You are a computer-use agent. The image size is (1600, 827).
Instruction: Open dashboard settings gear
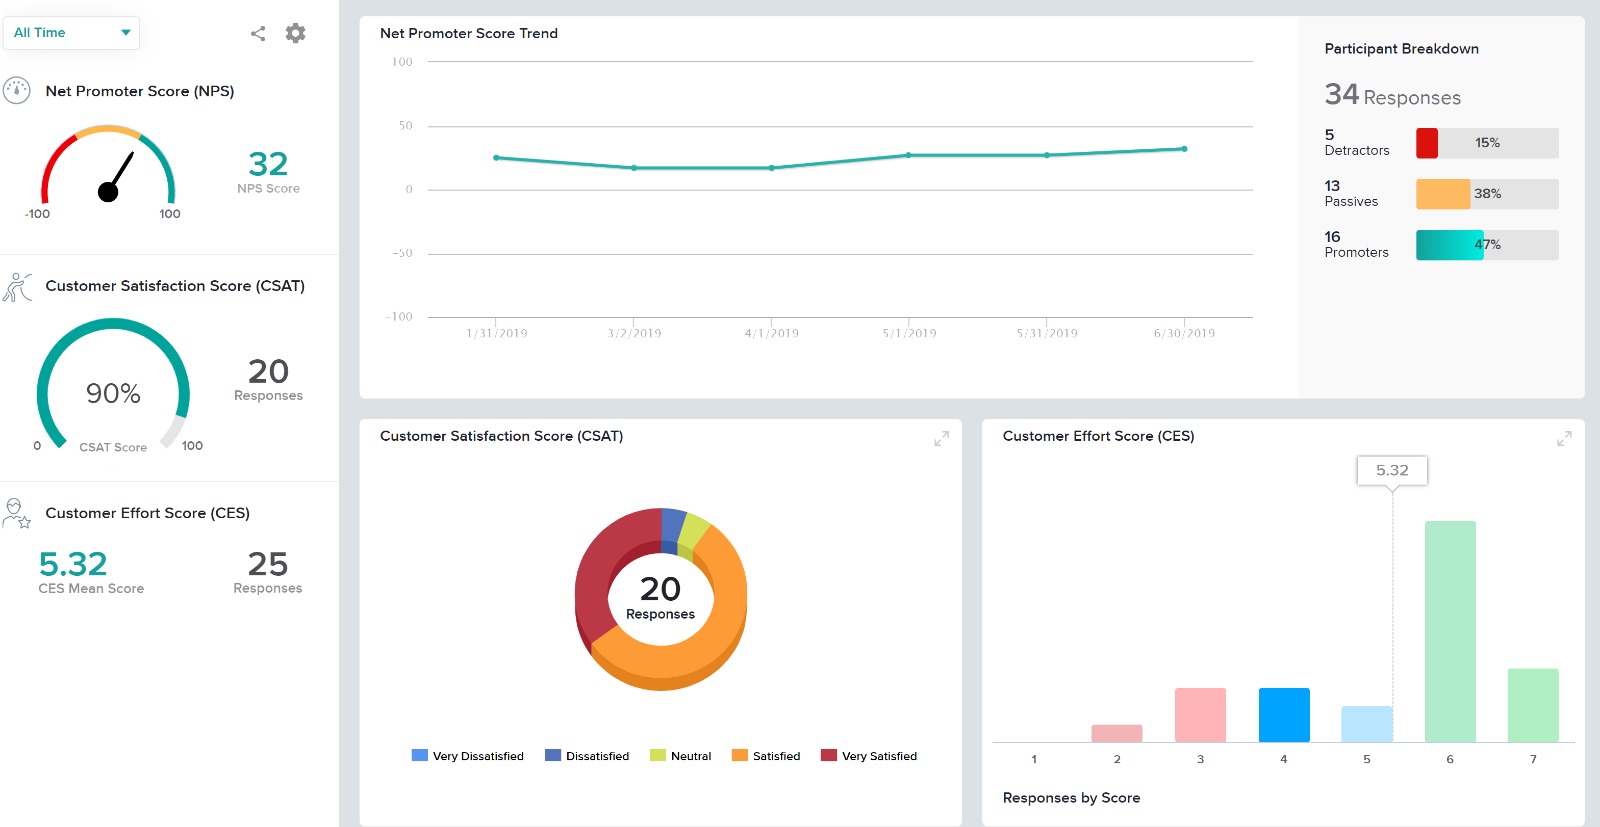tap(295, 33)
